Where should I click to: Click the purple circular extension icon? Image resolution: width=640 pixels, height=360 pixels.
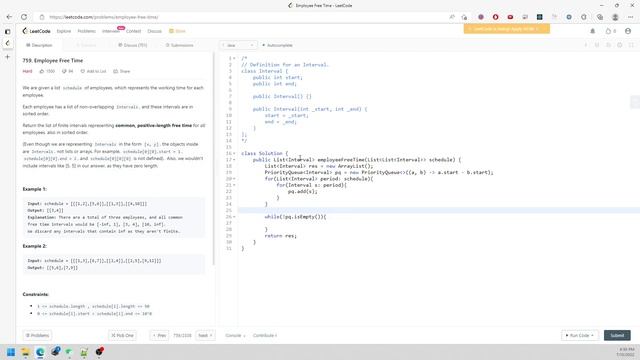click(x=481, y=17)
